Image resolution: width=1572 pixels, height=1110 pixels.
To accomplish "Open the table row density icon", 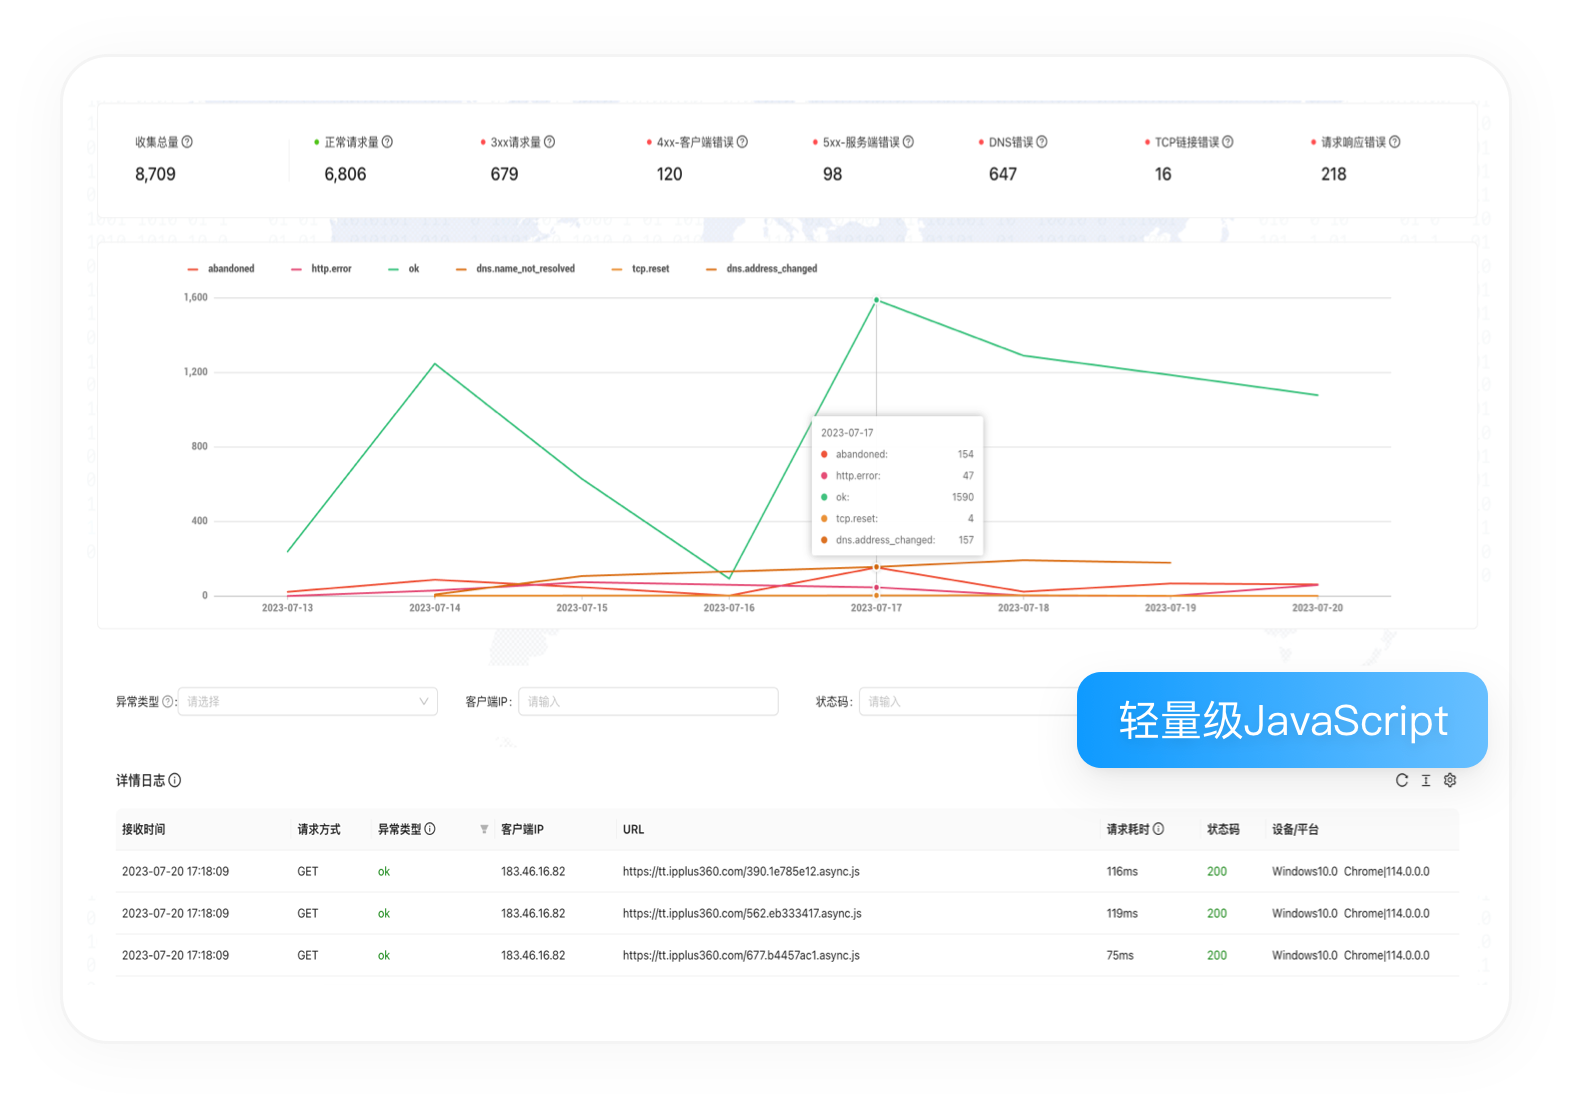I will pos(1426,780).
